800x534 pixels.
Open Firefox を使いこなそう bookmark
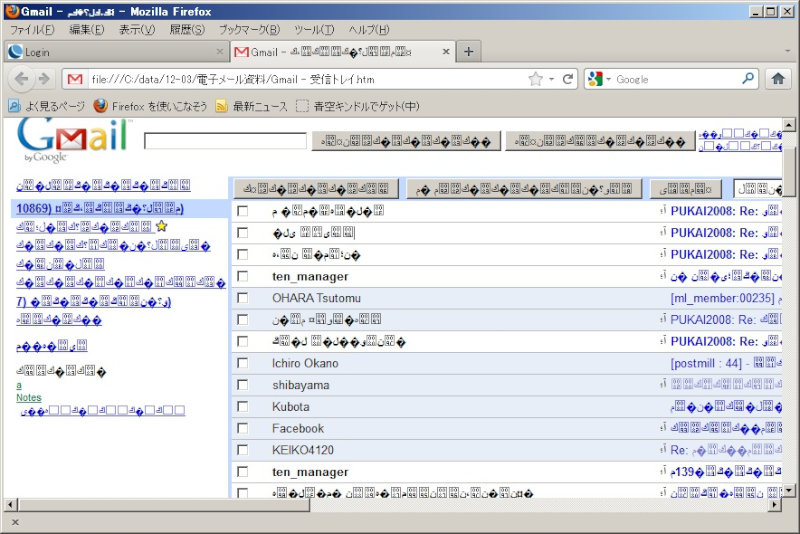[151, 106]
